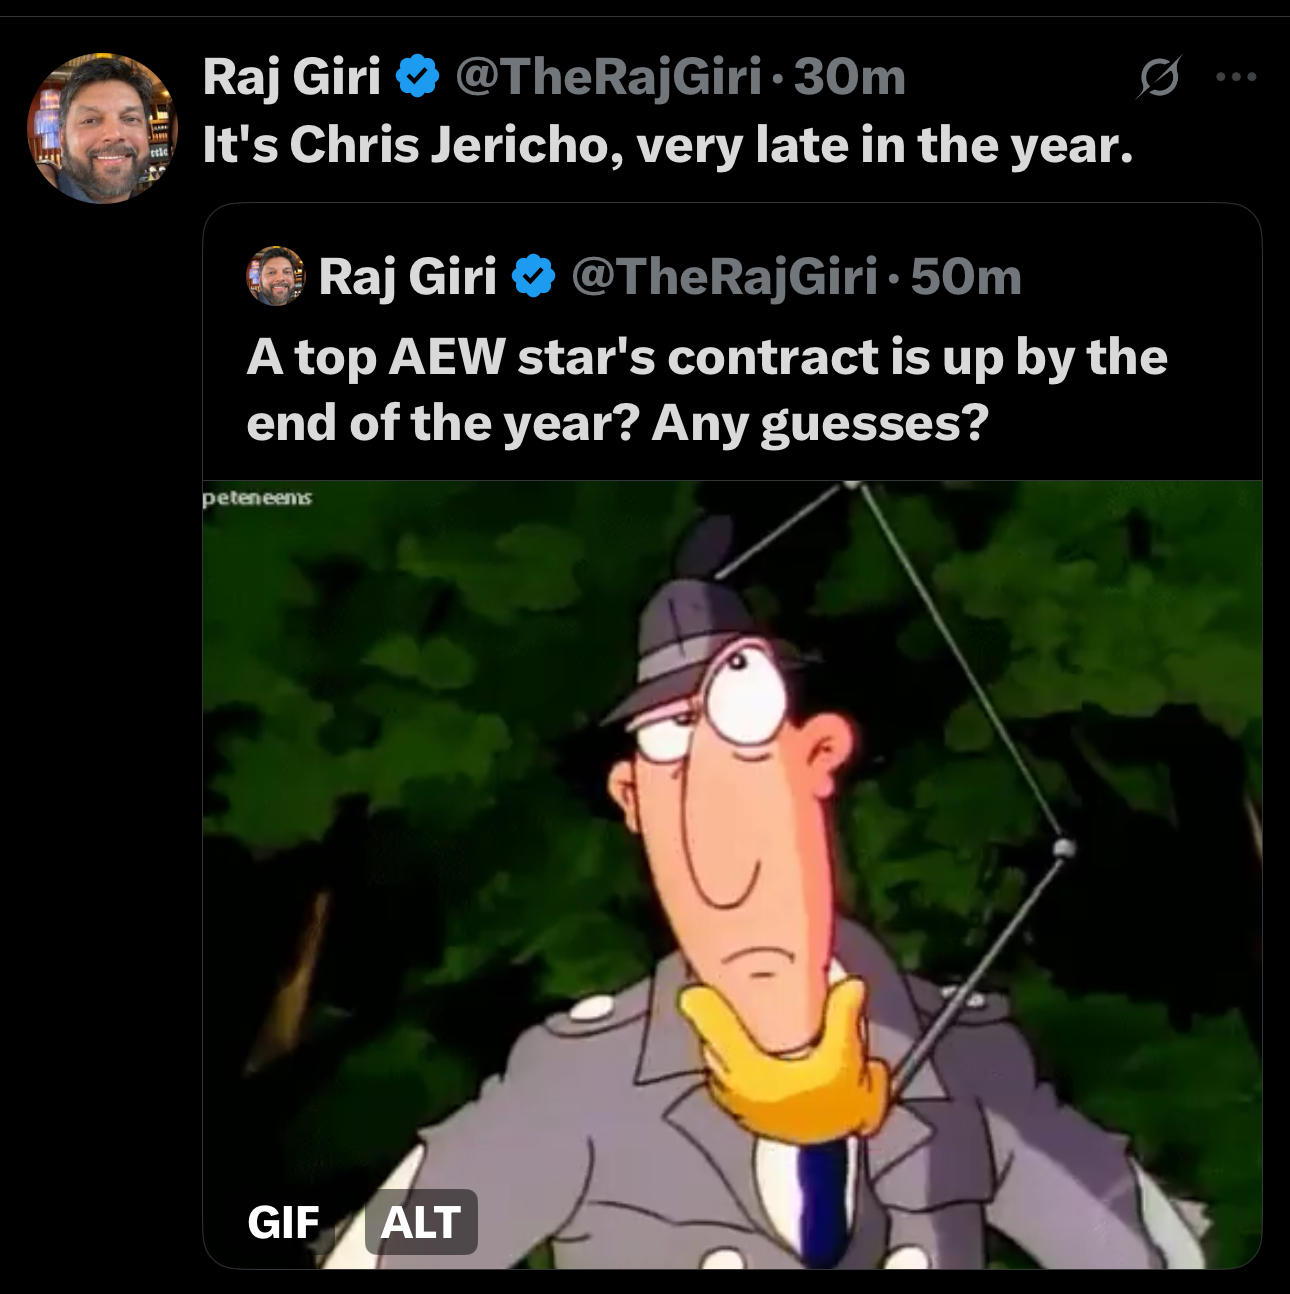Click the GIF label badge
Screen dimensions: 1290x1294
[x=284, y=1222]
